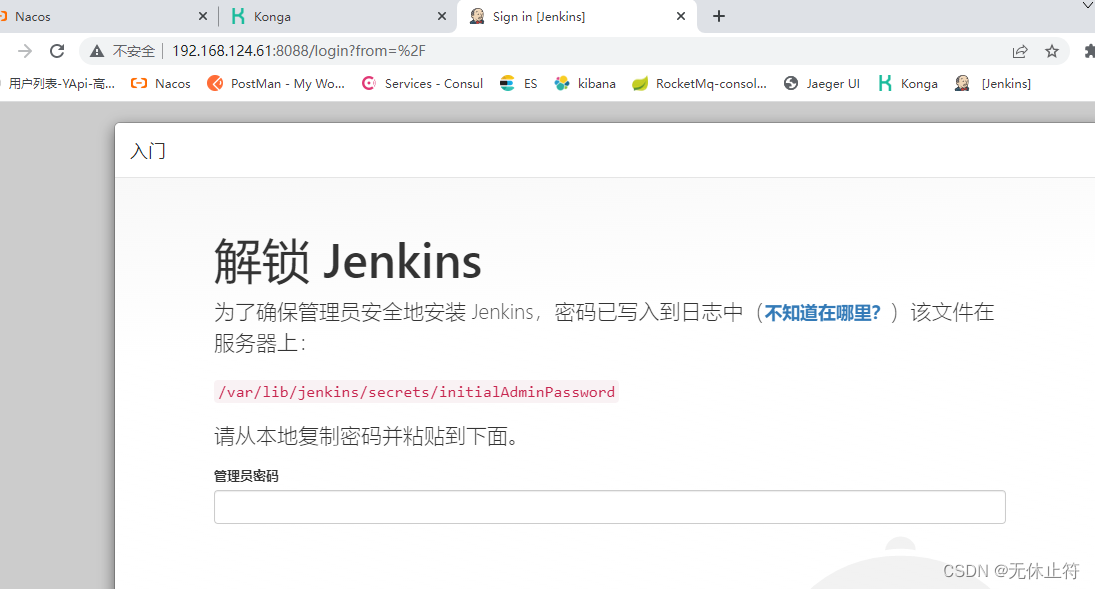Open the RocketMq-consol... bookmark
This screenshot has height=589, width=1095.
pyautogui.click(x=700, y=84)
